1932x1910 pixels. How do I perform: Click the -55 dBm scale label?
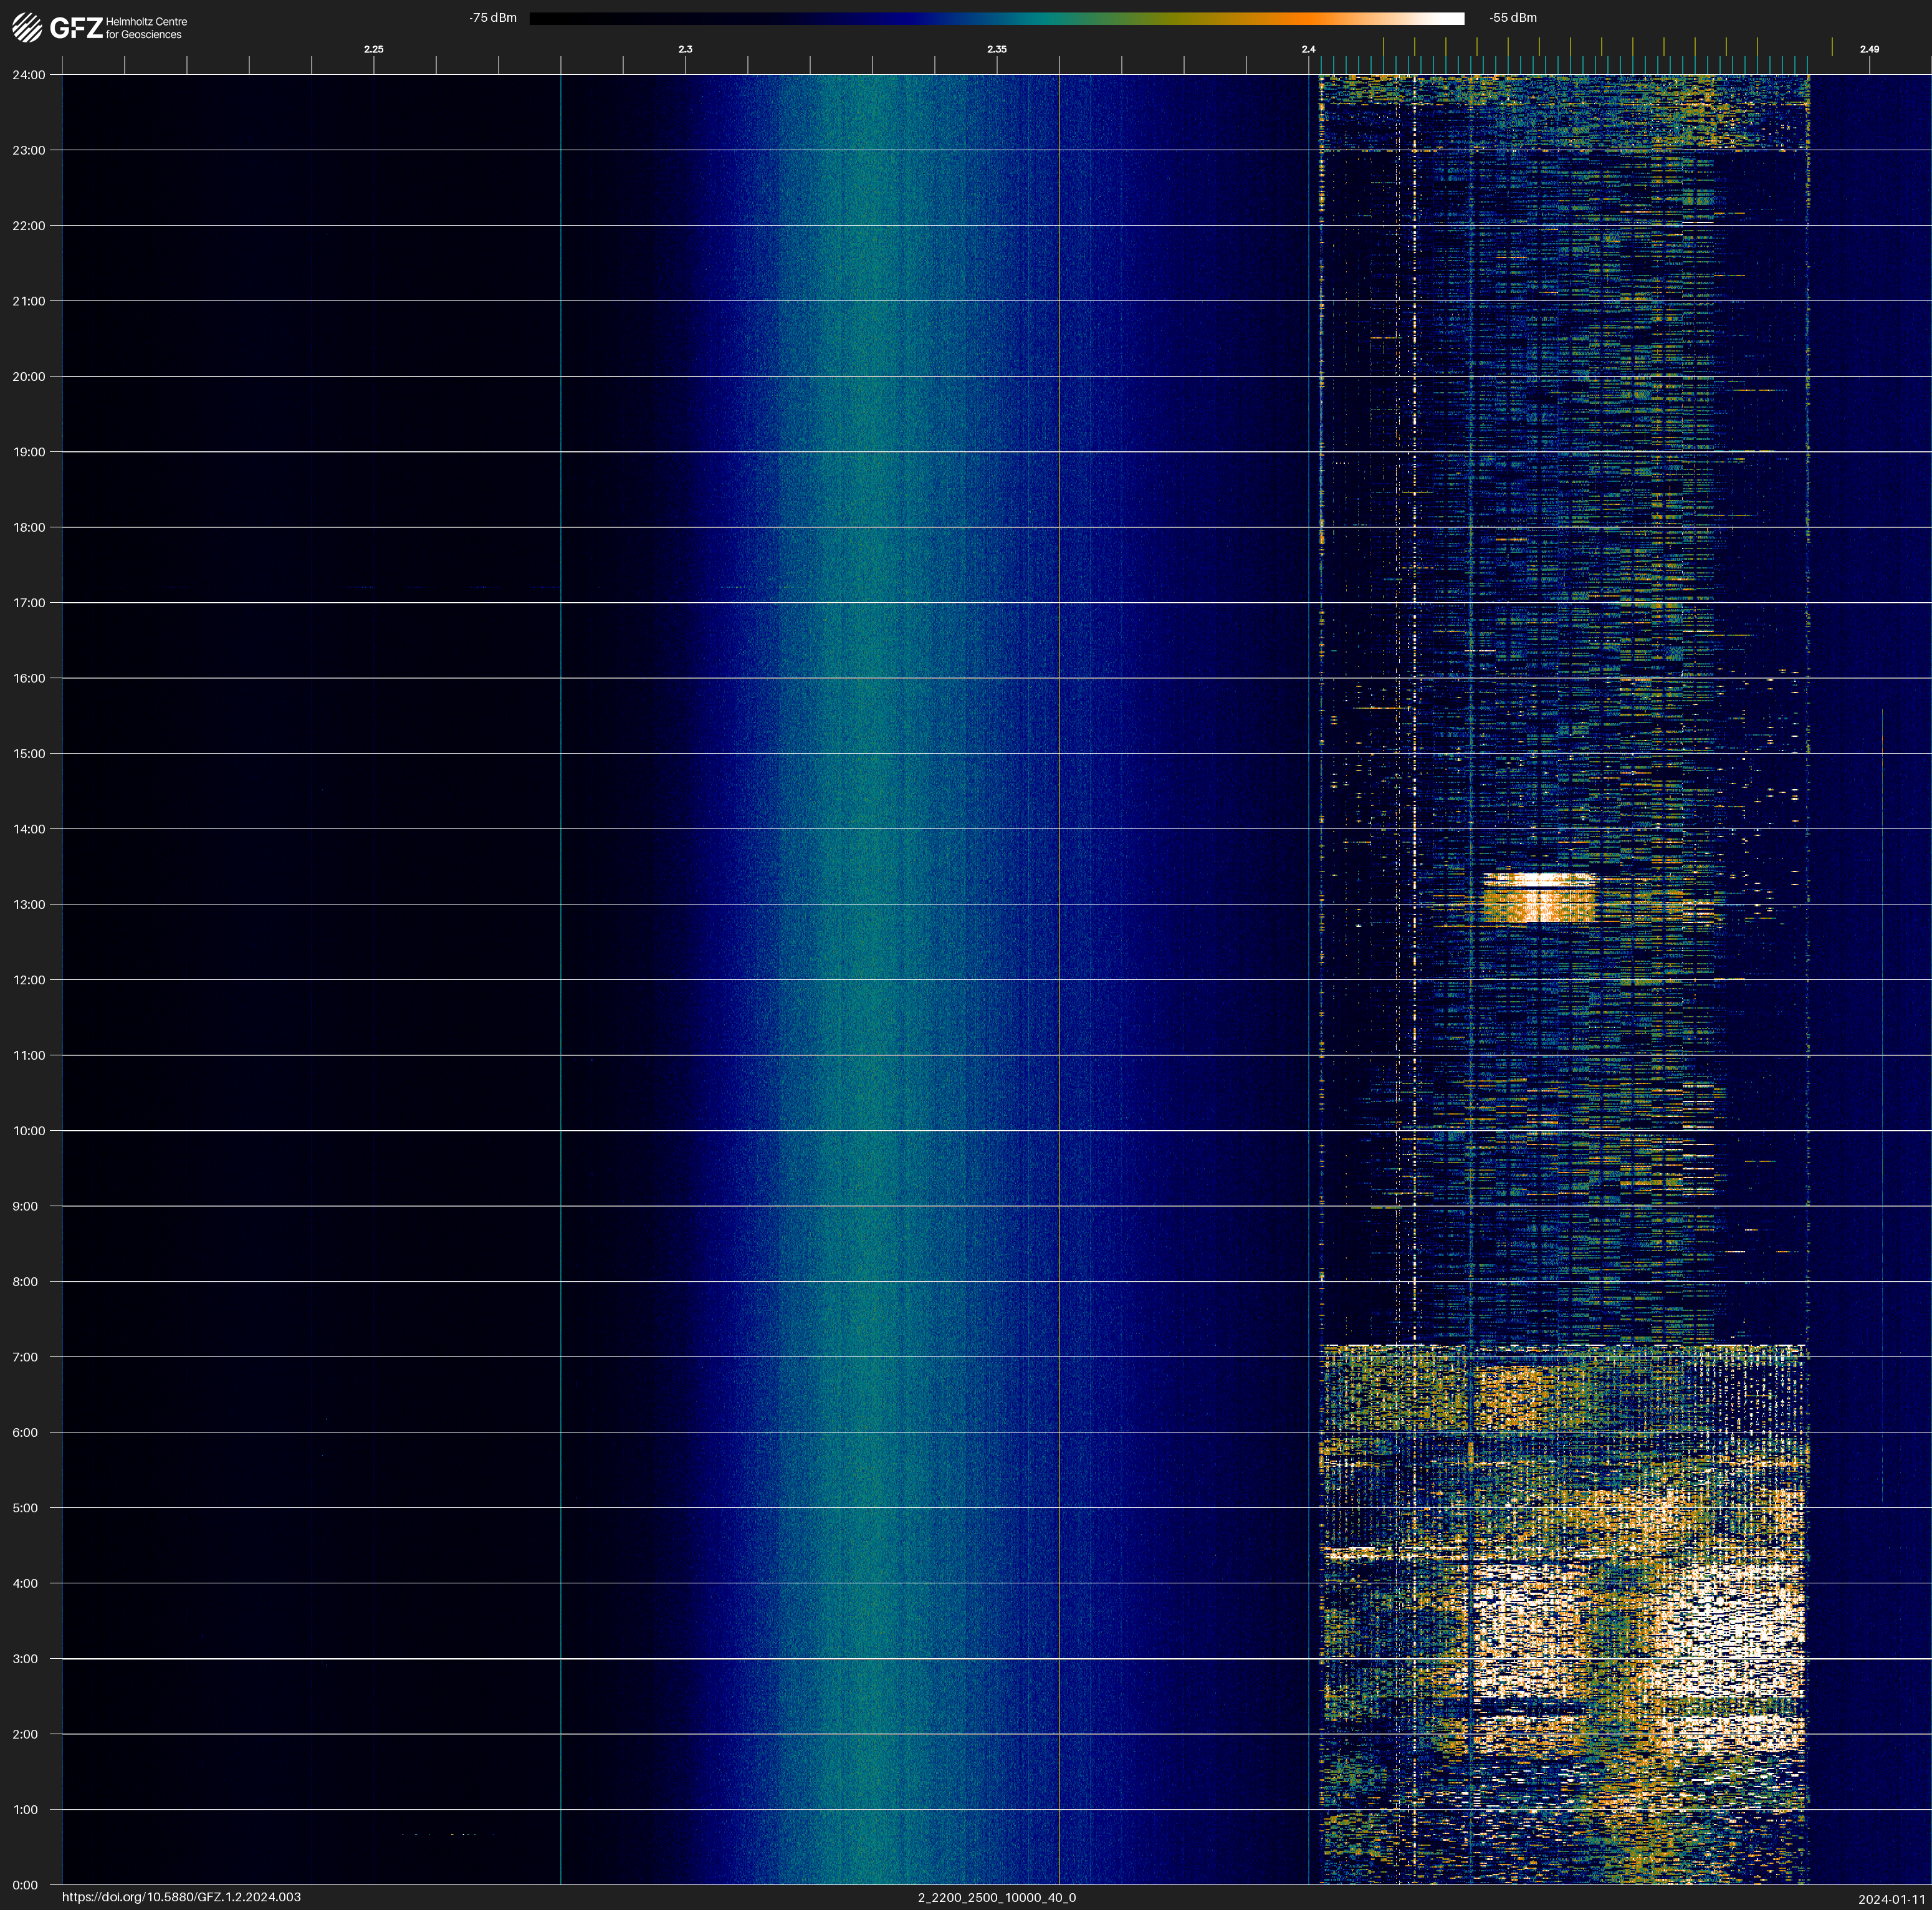[x=1513, y=18]
